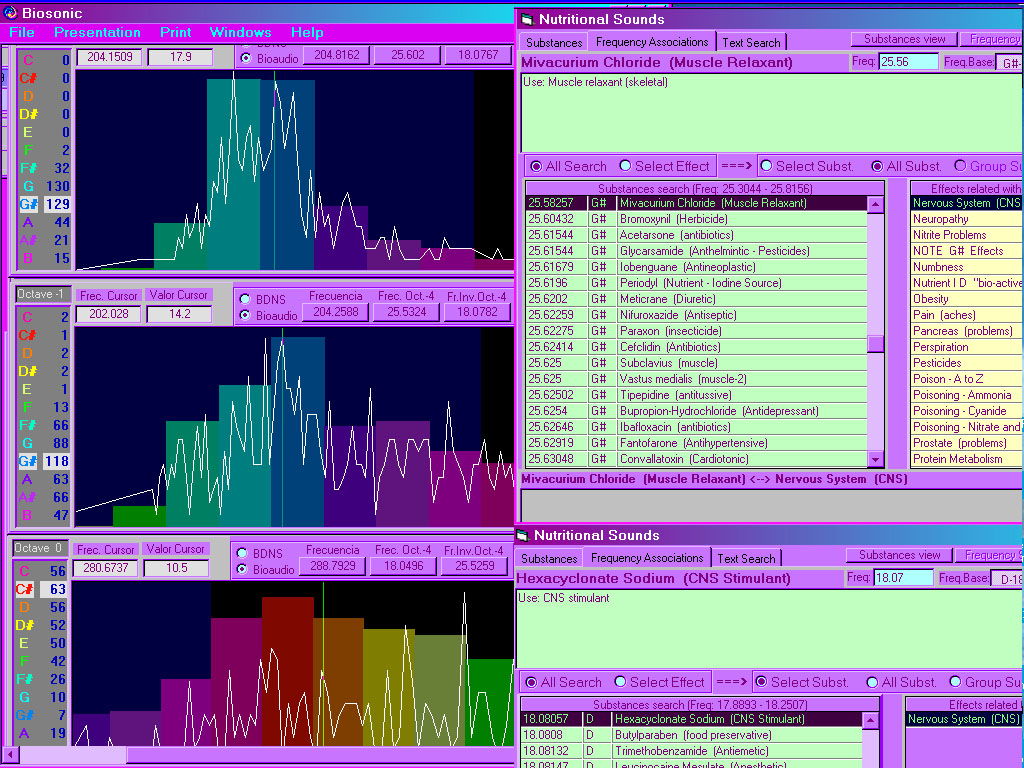
Task: Enable BDNS mode in the bottom spectrum panel
Action: (242, 553)
